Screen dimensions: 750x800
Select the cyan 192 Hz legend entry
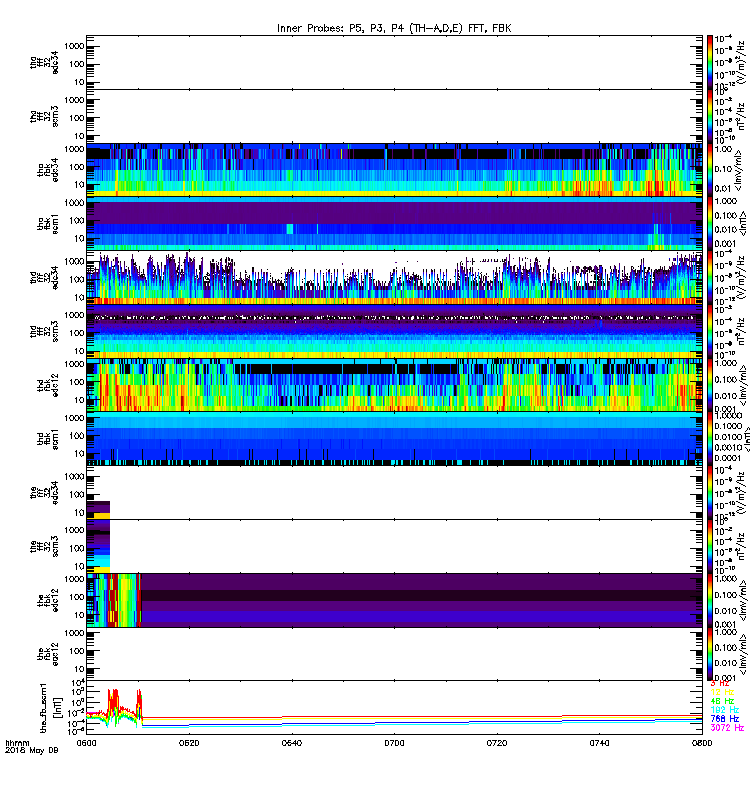tap(724, 710)
